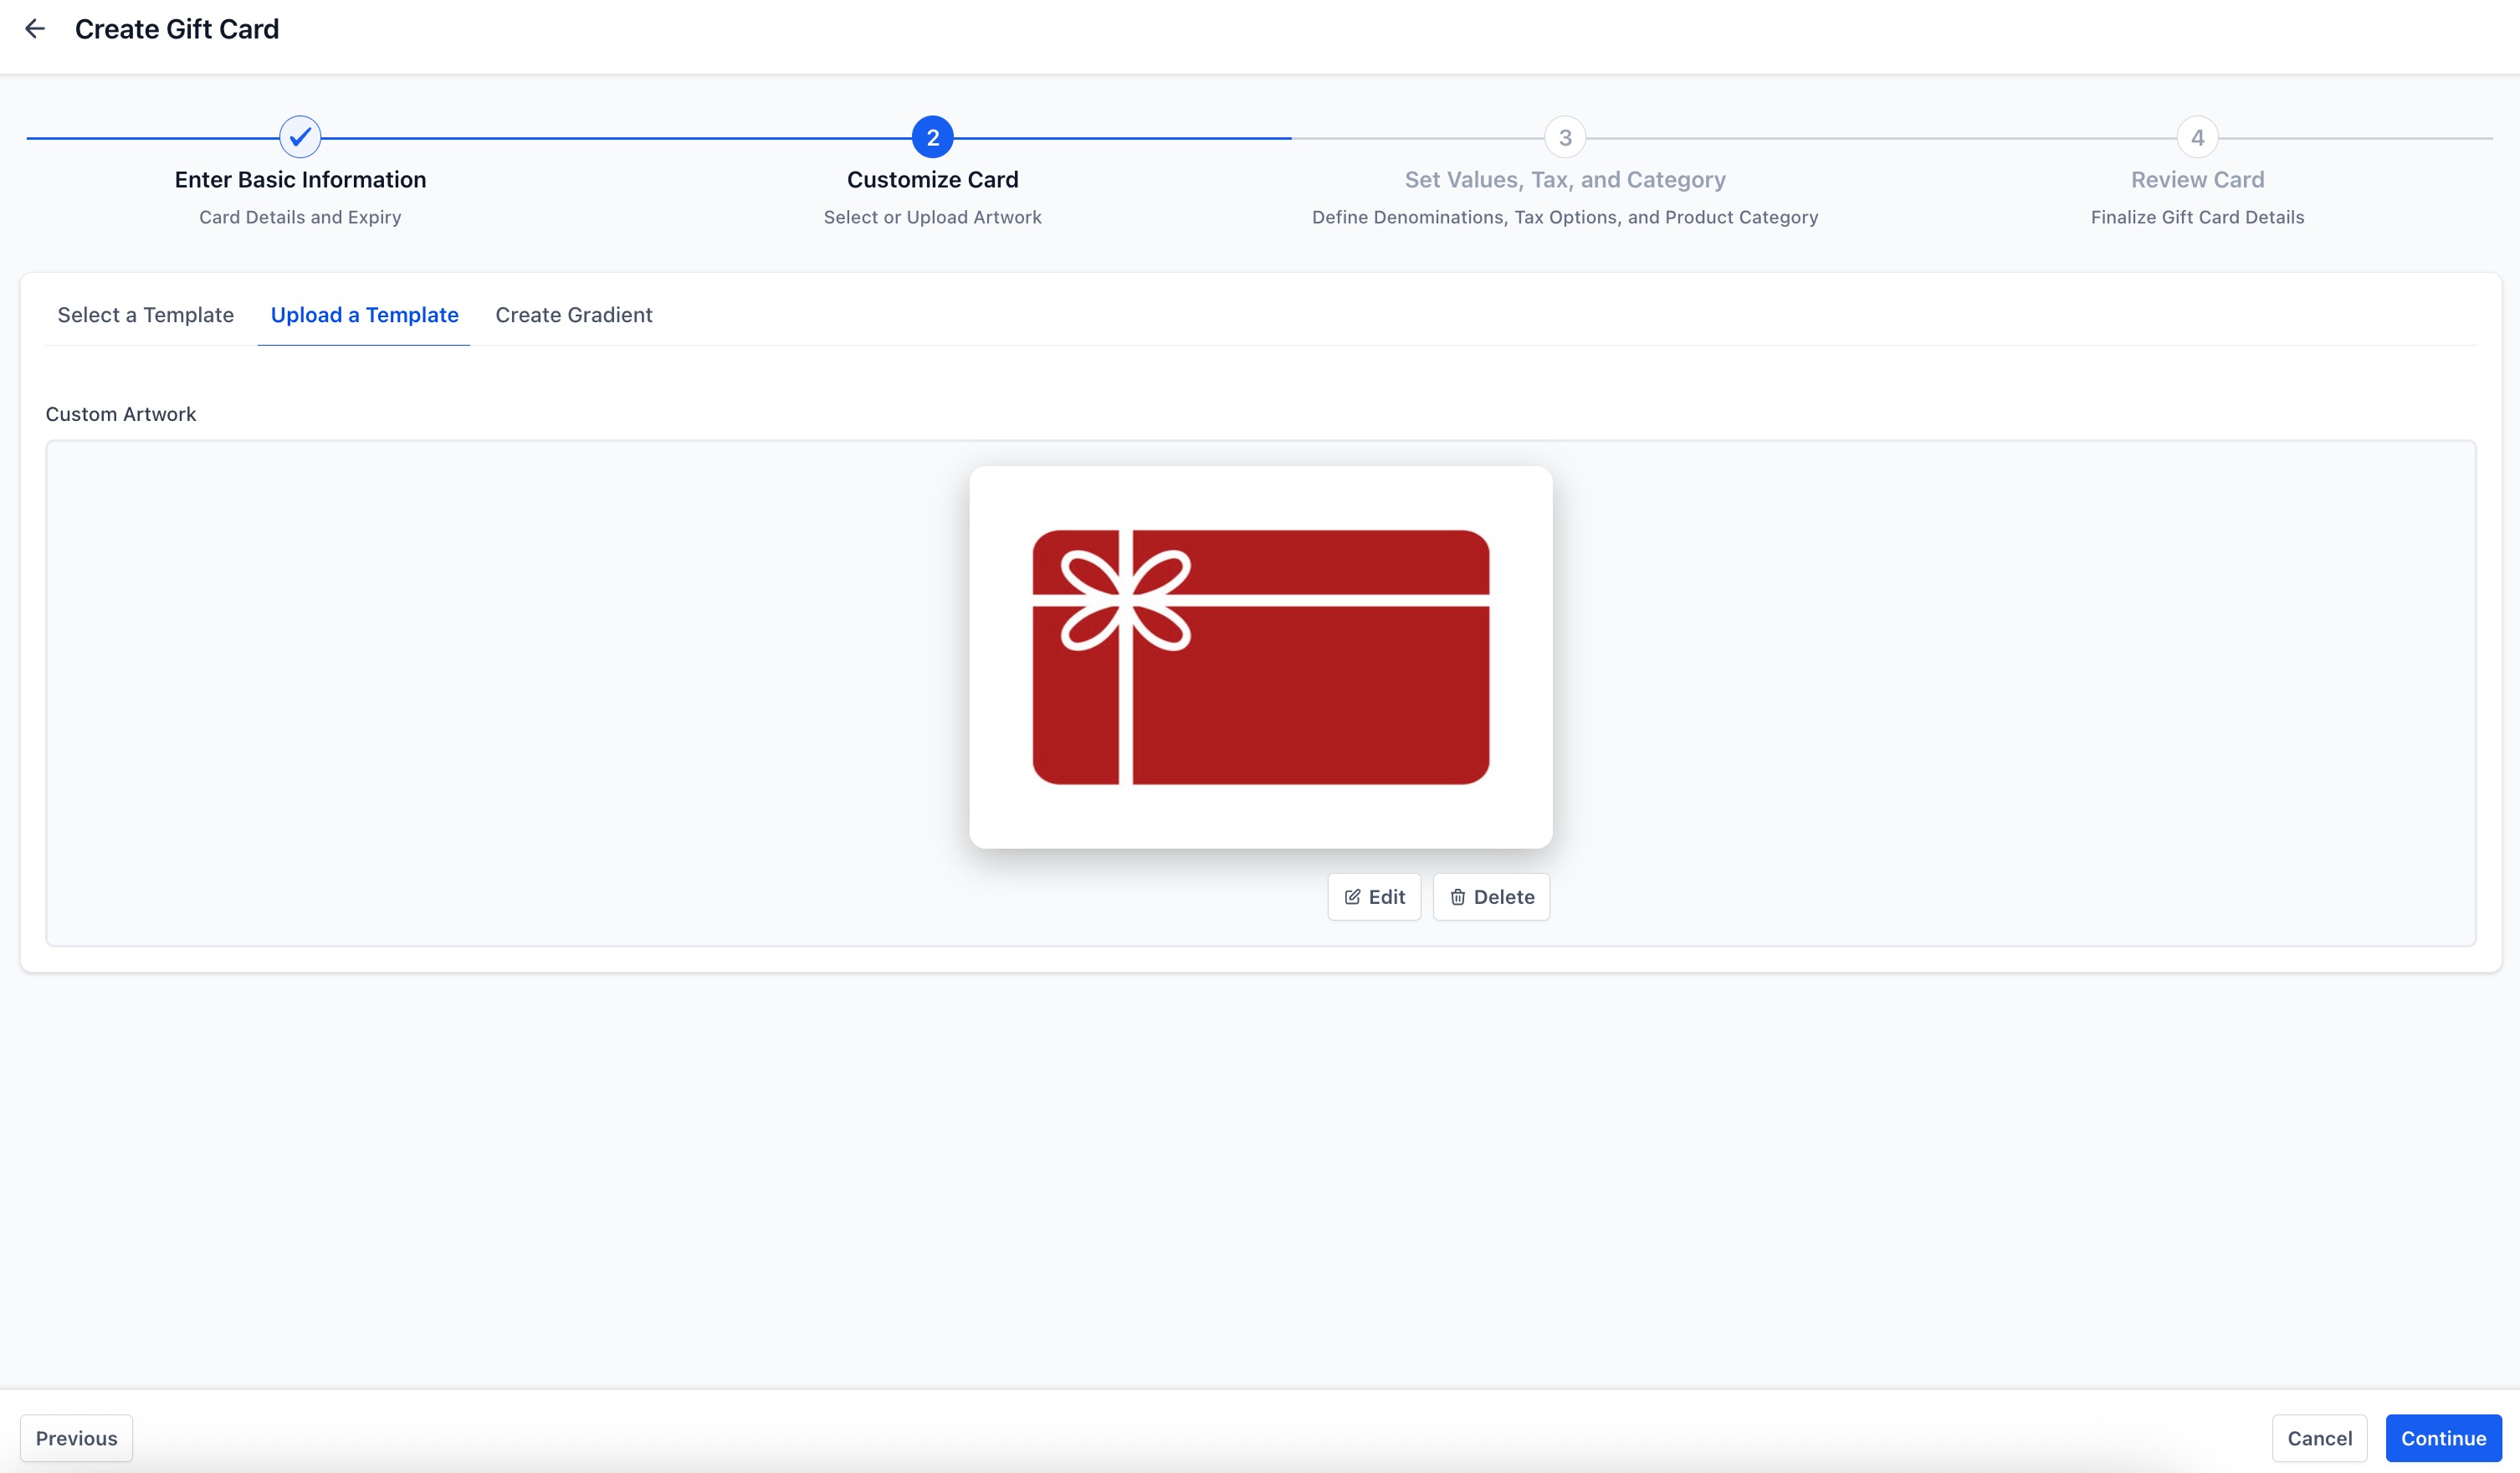The height and width of the screenshot is (1473, 2520).
Task: Click the step 3 circle indicator
Action: 1565,137
